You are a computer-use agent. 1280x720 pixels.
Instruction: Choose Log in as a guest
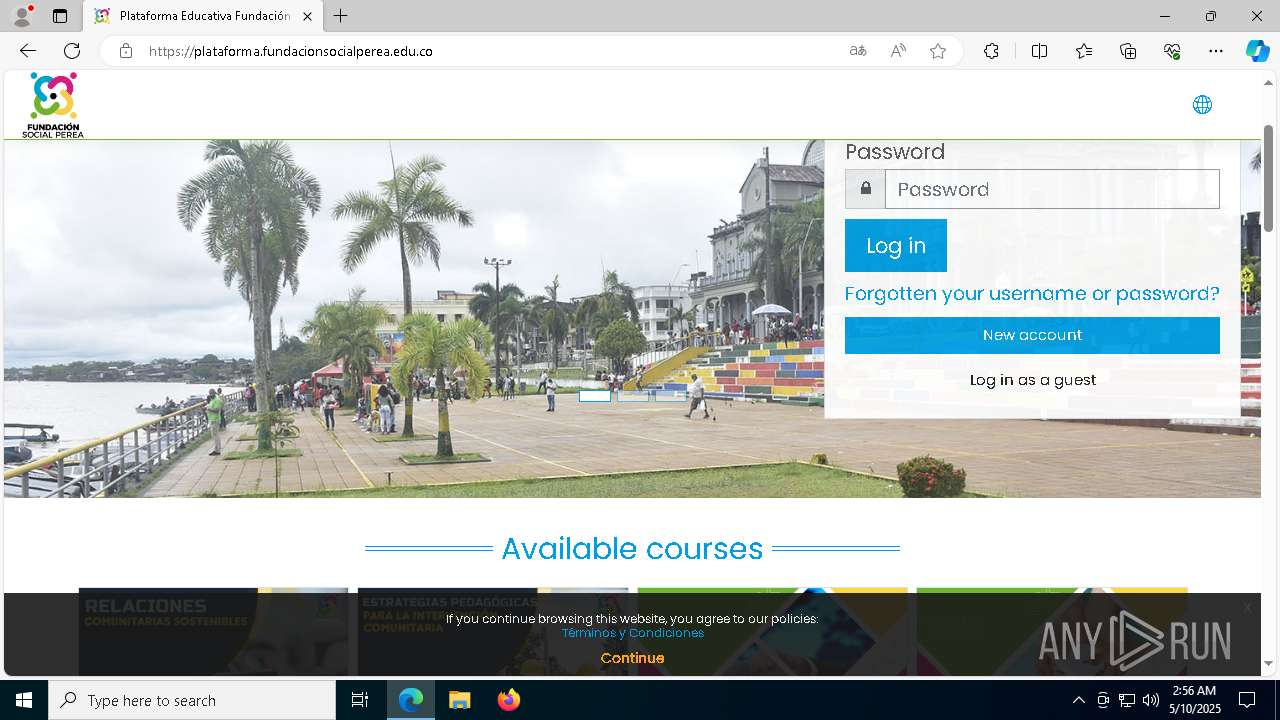point(1033,380)
